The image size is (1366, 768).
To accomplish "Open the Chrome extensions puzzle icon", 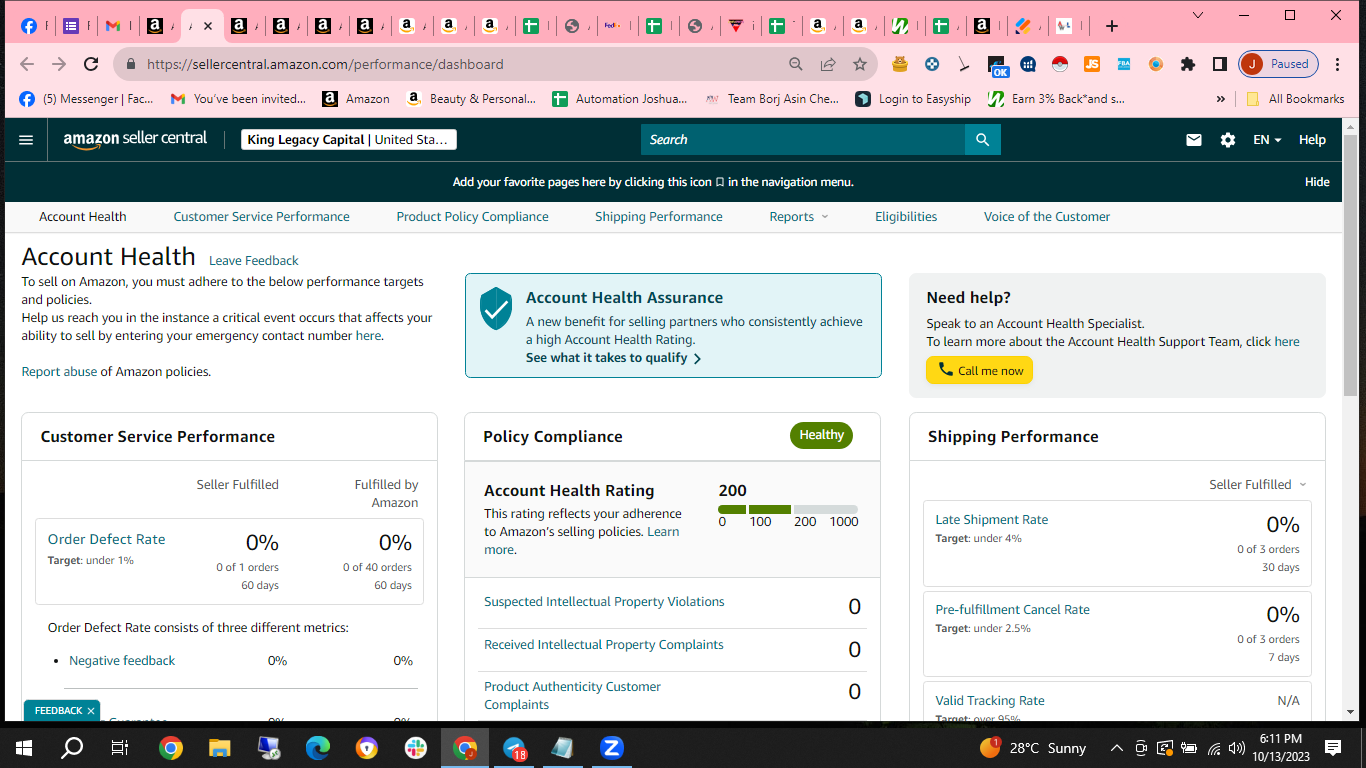I will pos(1188,64).
